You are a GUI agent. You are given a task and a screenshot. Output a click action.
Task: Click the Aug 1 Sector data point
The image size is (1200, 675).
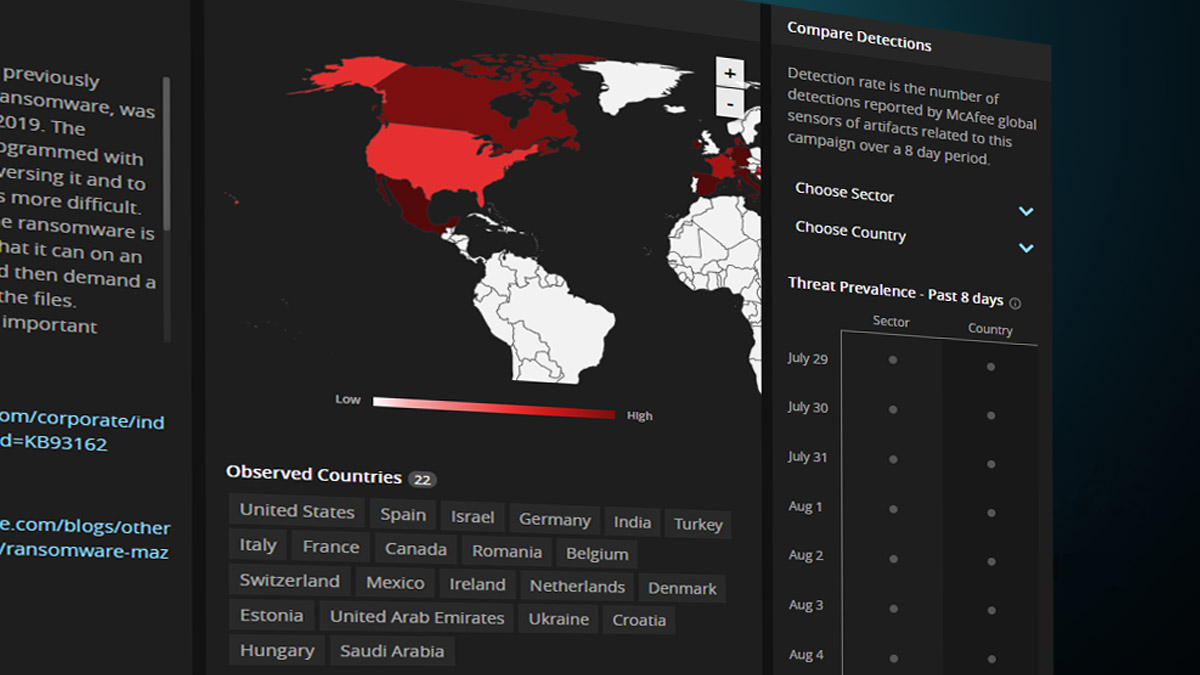pos(893,508)
